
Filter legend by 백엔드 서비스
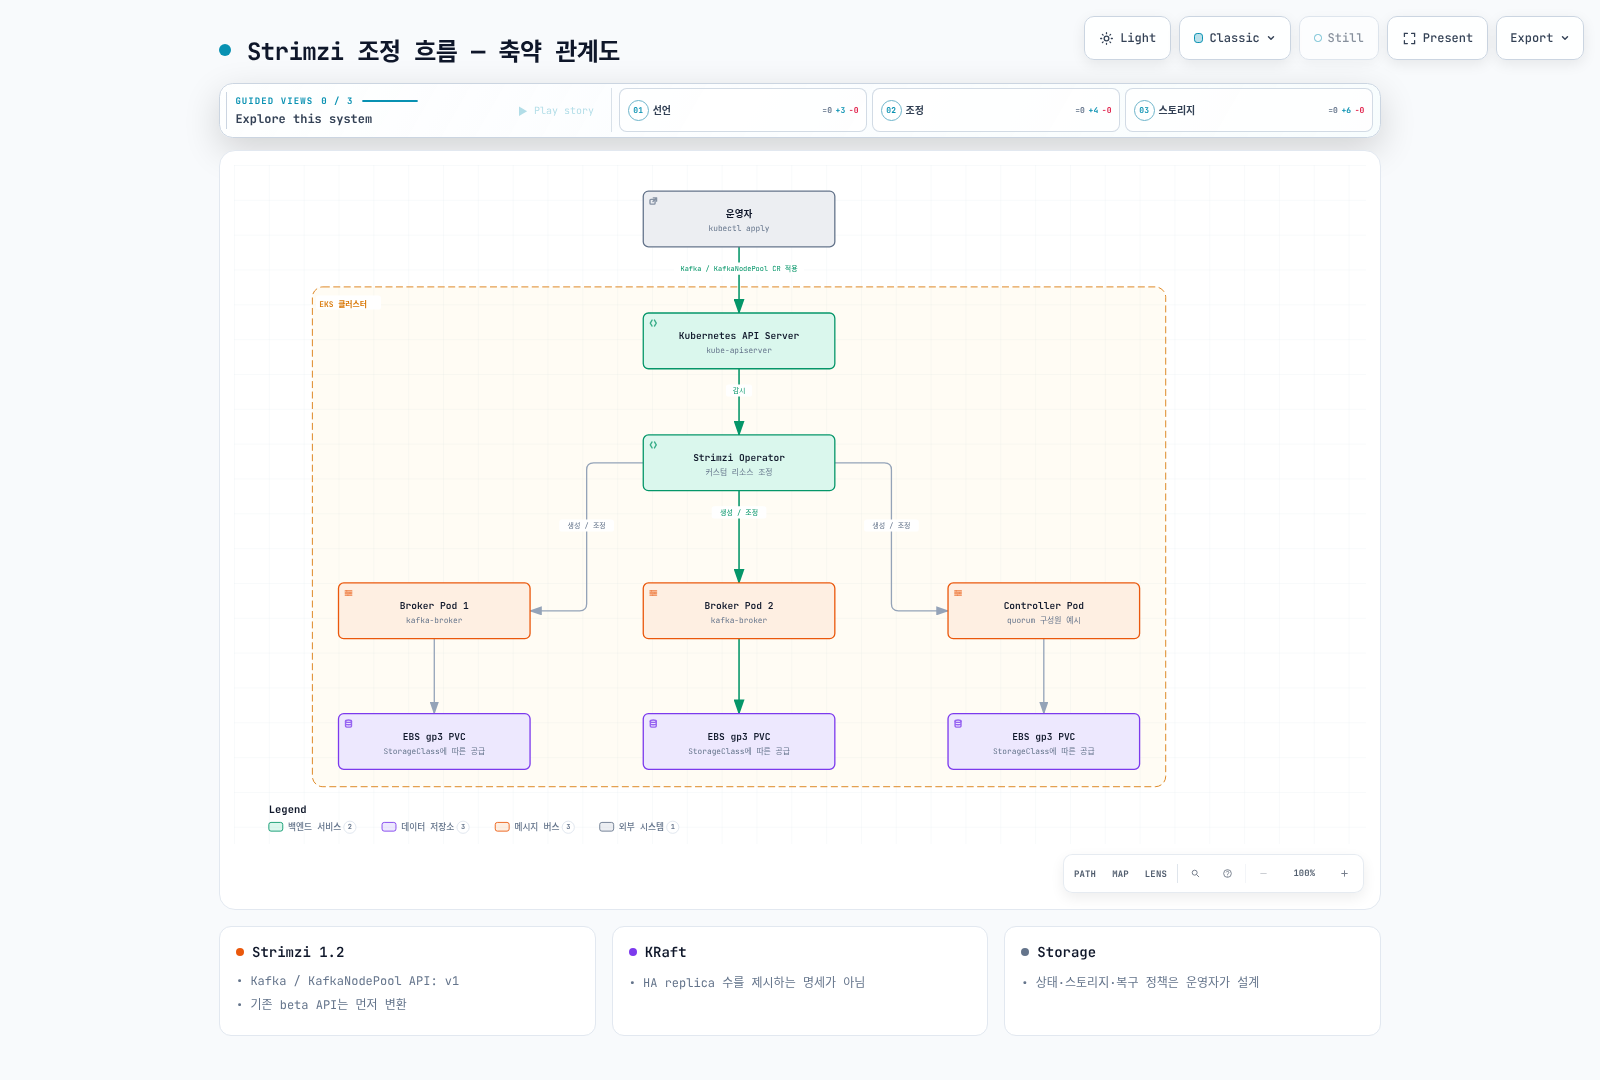tap(312, 827)
